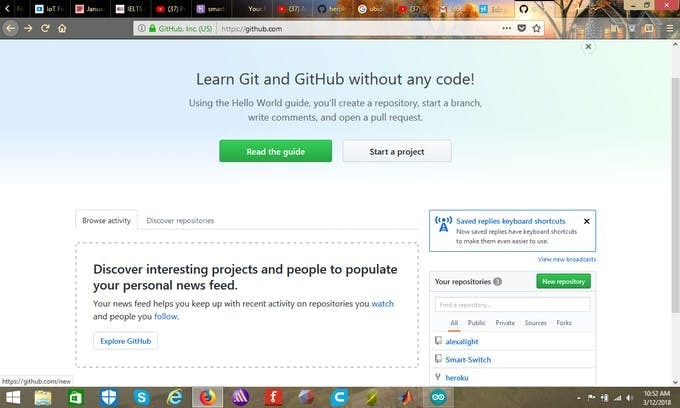Click the New repository button
The height and width of the screenshot is (408, 680).
tap(563, 281)
